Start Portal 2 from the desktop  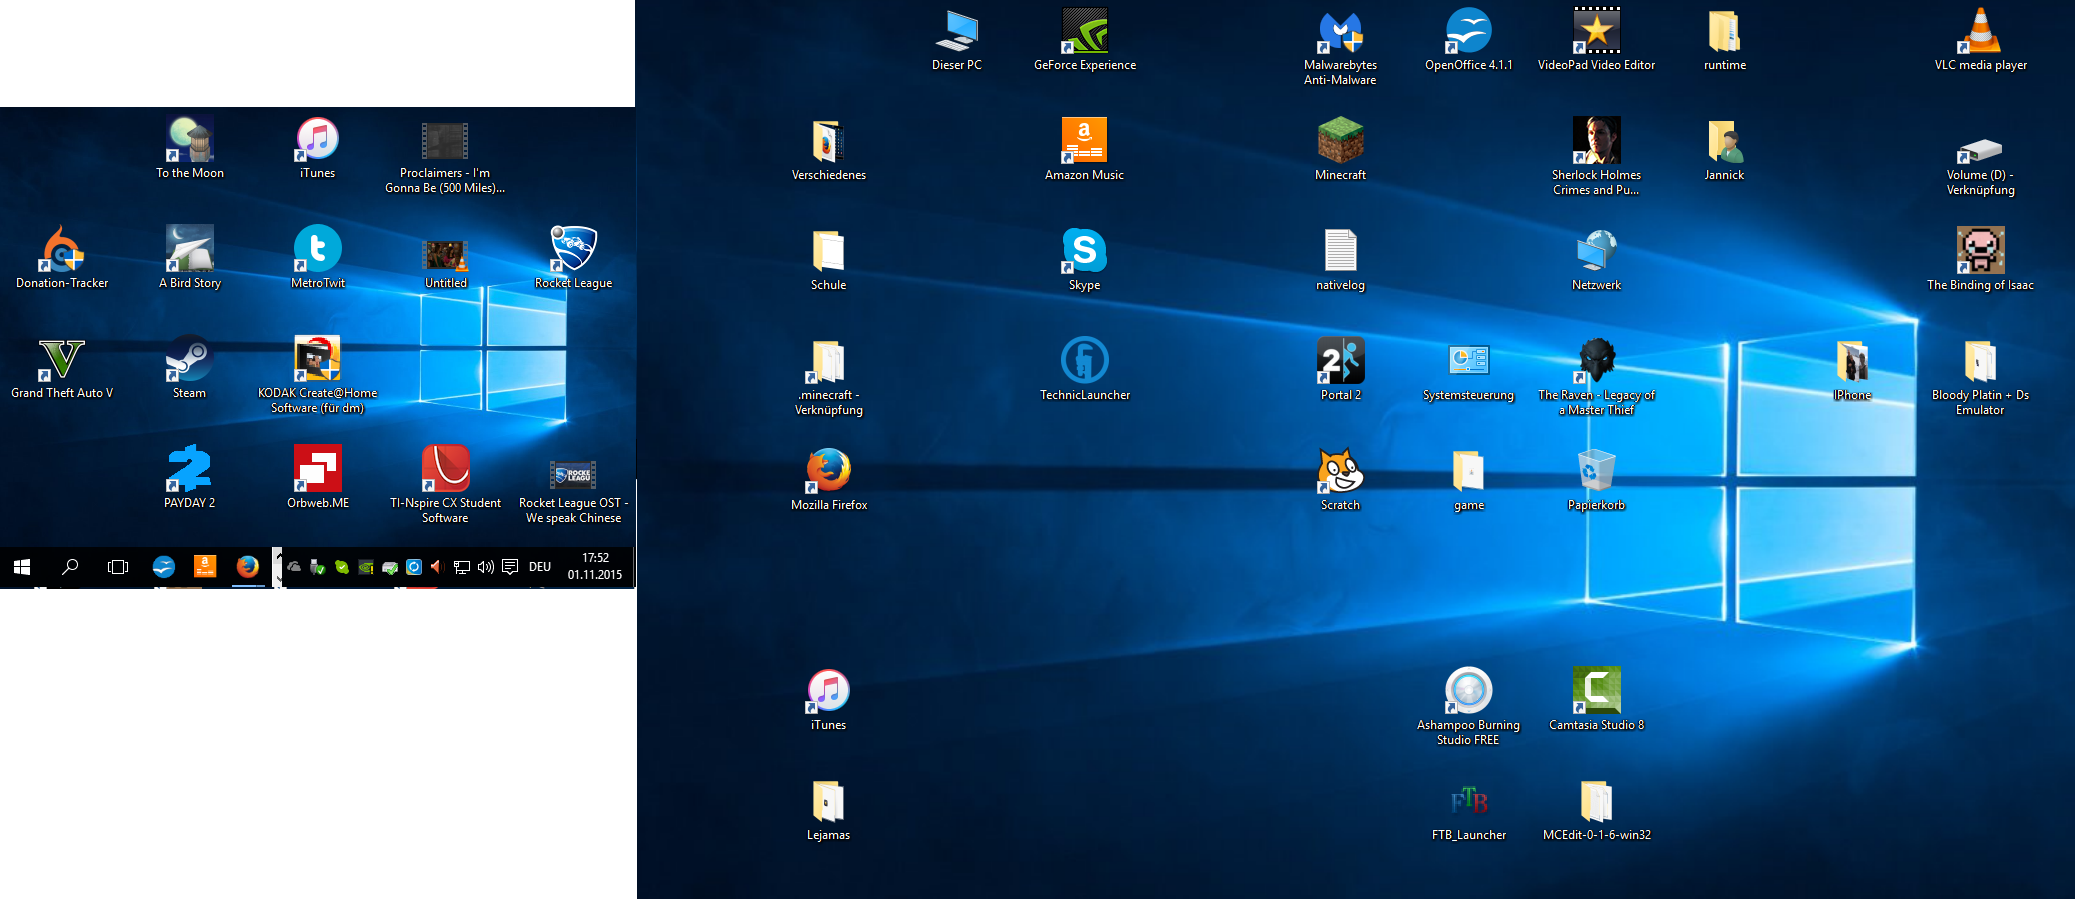pos(1340,370)
